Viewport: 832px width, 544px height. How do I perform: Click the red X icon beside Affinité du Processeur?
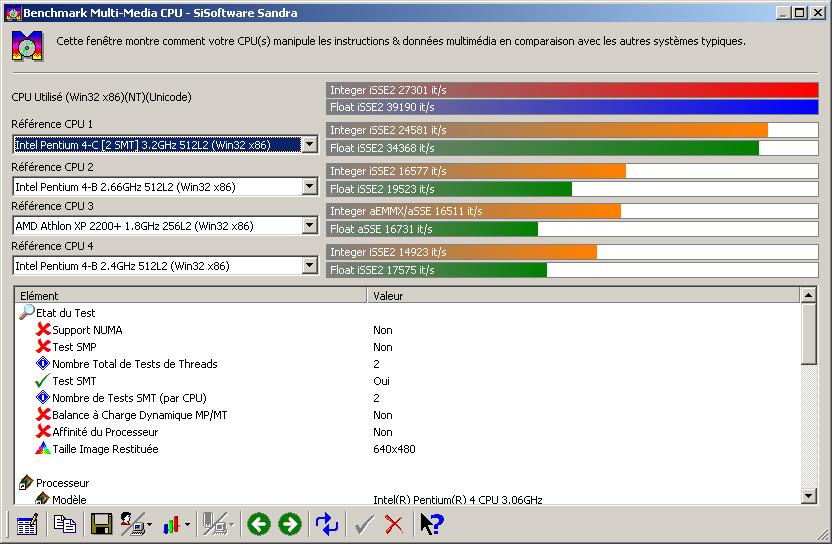(x=43, y=431)
